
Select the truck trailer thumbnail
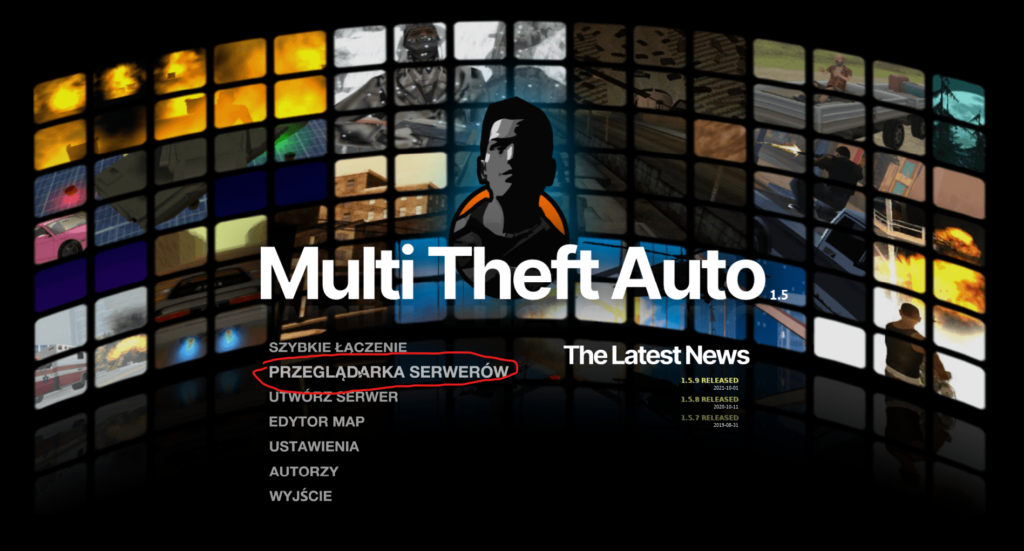click(839, 116)
